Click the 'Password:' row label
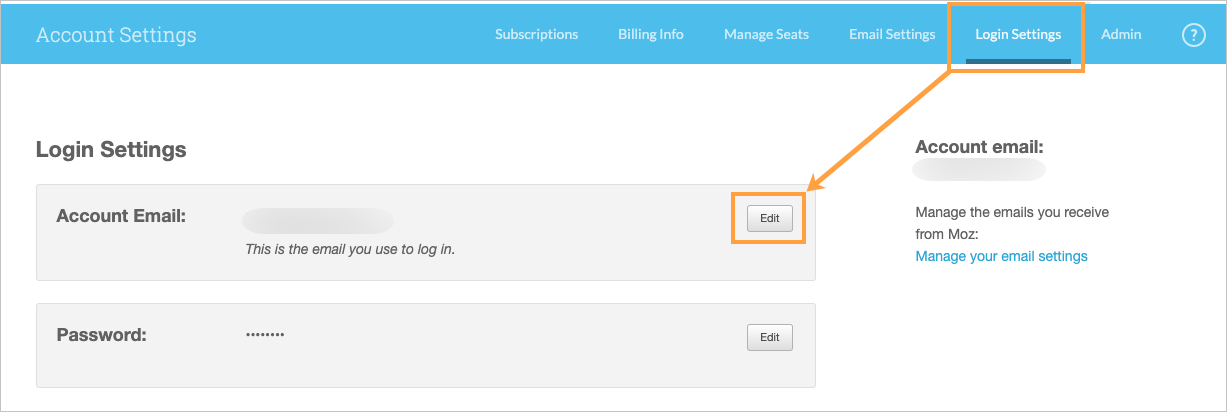 102,335
